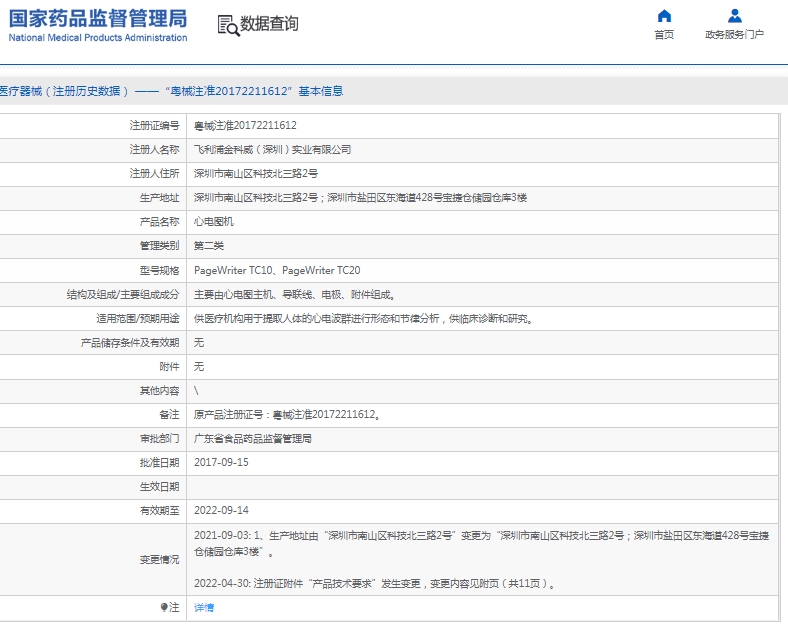Select approval date 2017-09-15
This screenshot has height=630, width=788.
[x=221, y=463]
